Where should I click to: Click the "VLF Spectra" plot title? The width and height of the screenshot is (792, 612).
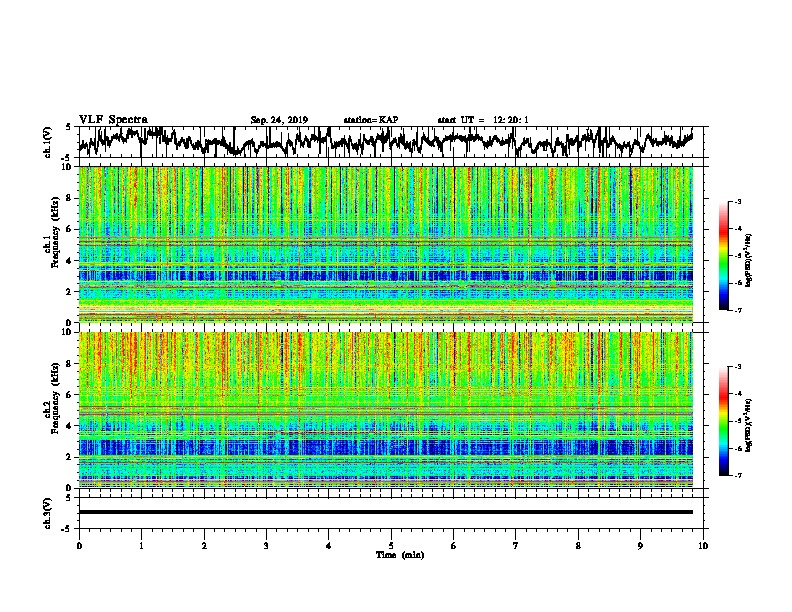click(x=113, y=120)
